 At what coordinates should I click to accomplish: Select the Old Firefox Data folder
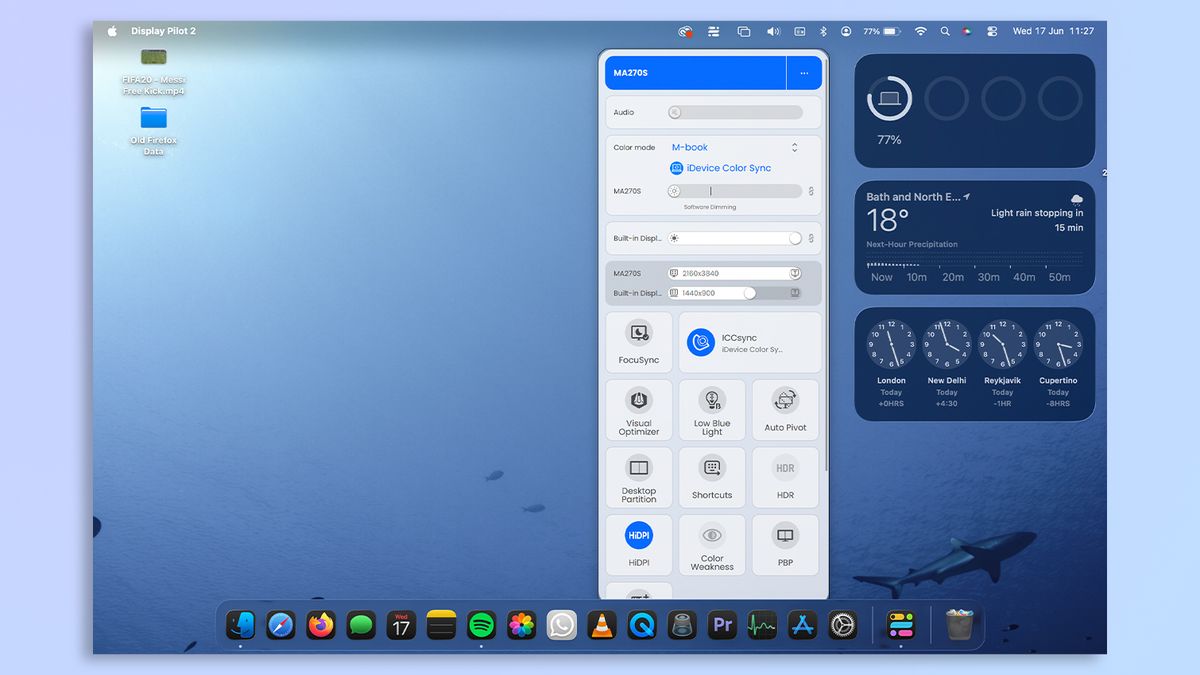point(153,131)
